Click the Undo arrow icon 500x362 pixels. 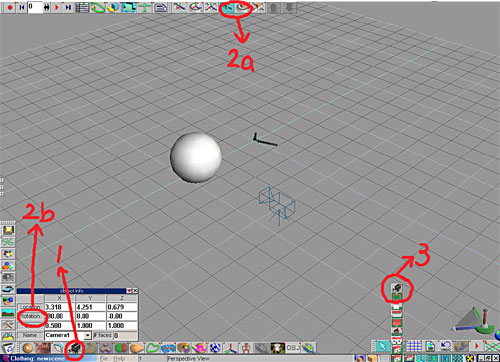446,347
